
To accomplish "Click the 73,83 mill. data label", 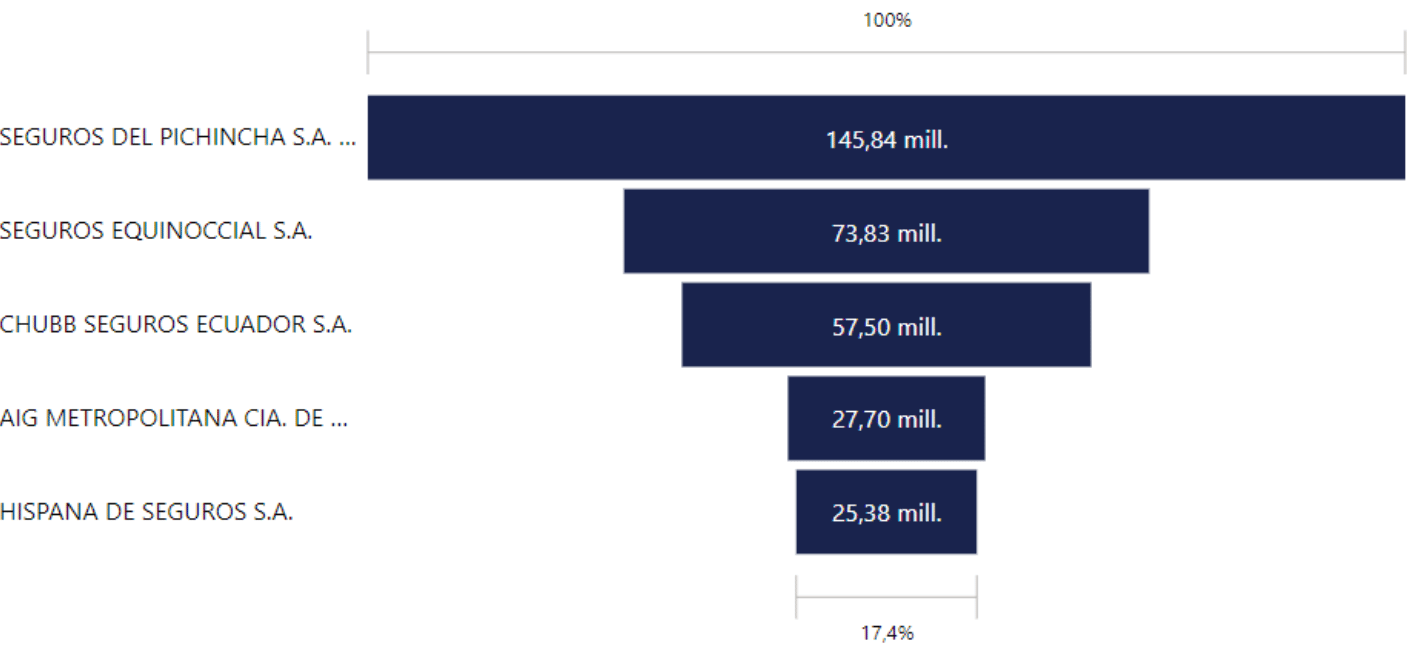I will tap(886, 234).
